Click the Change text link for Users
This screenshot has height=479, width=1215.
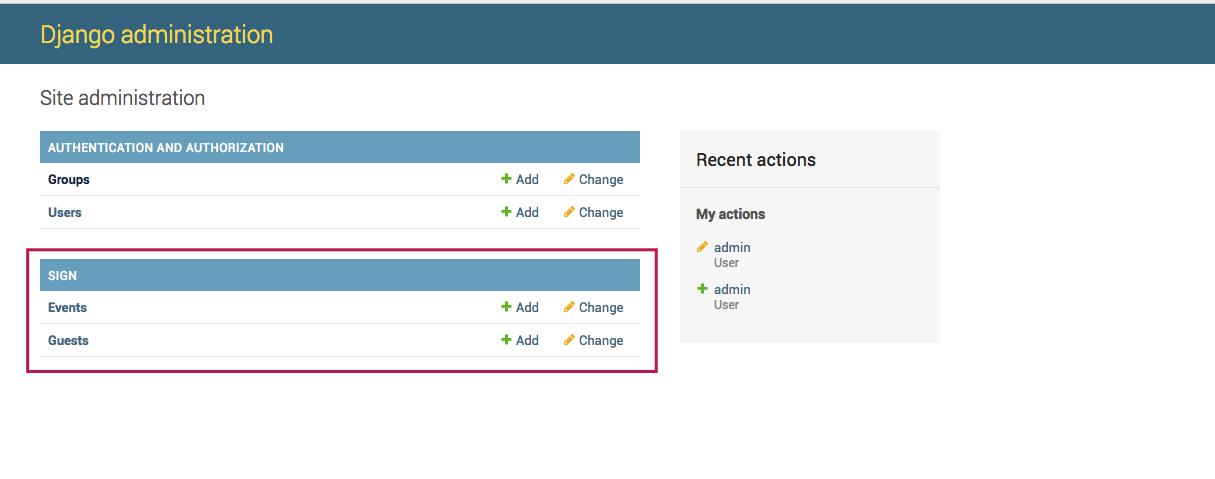click(x=601, y=213)
